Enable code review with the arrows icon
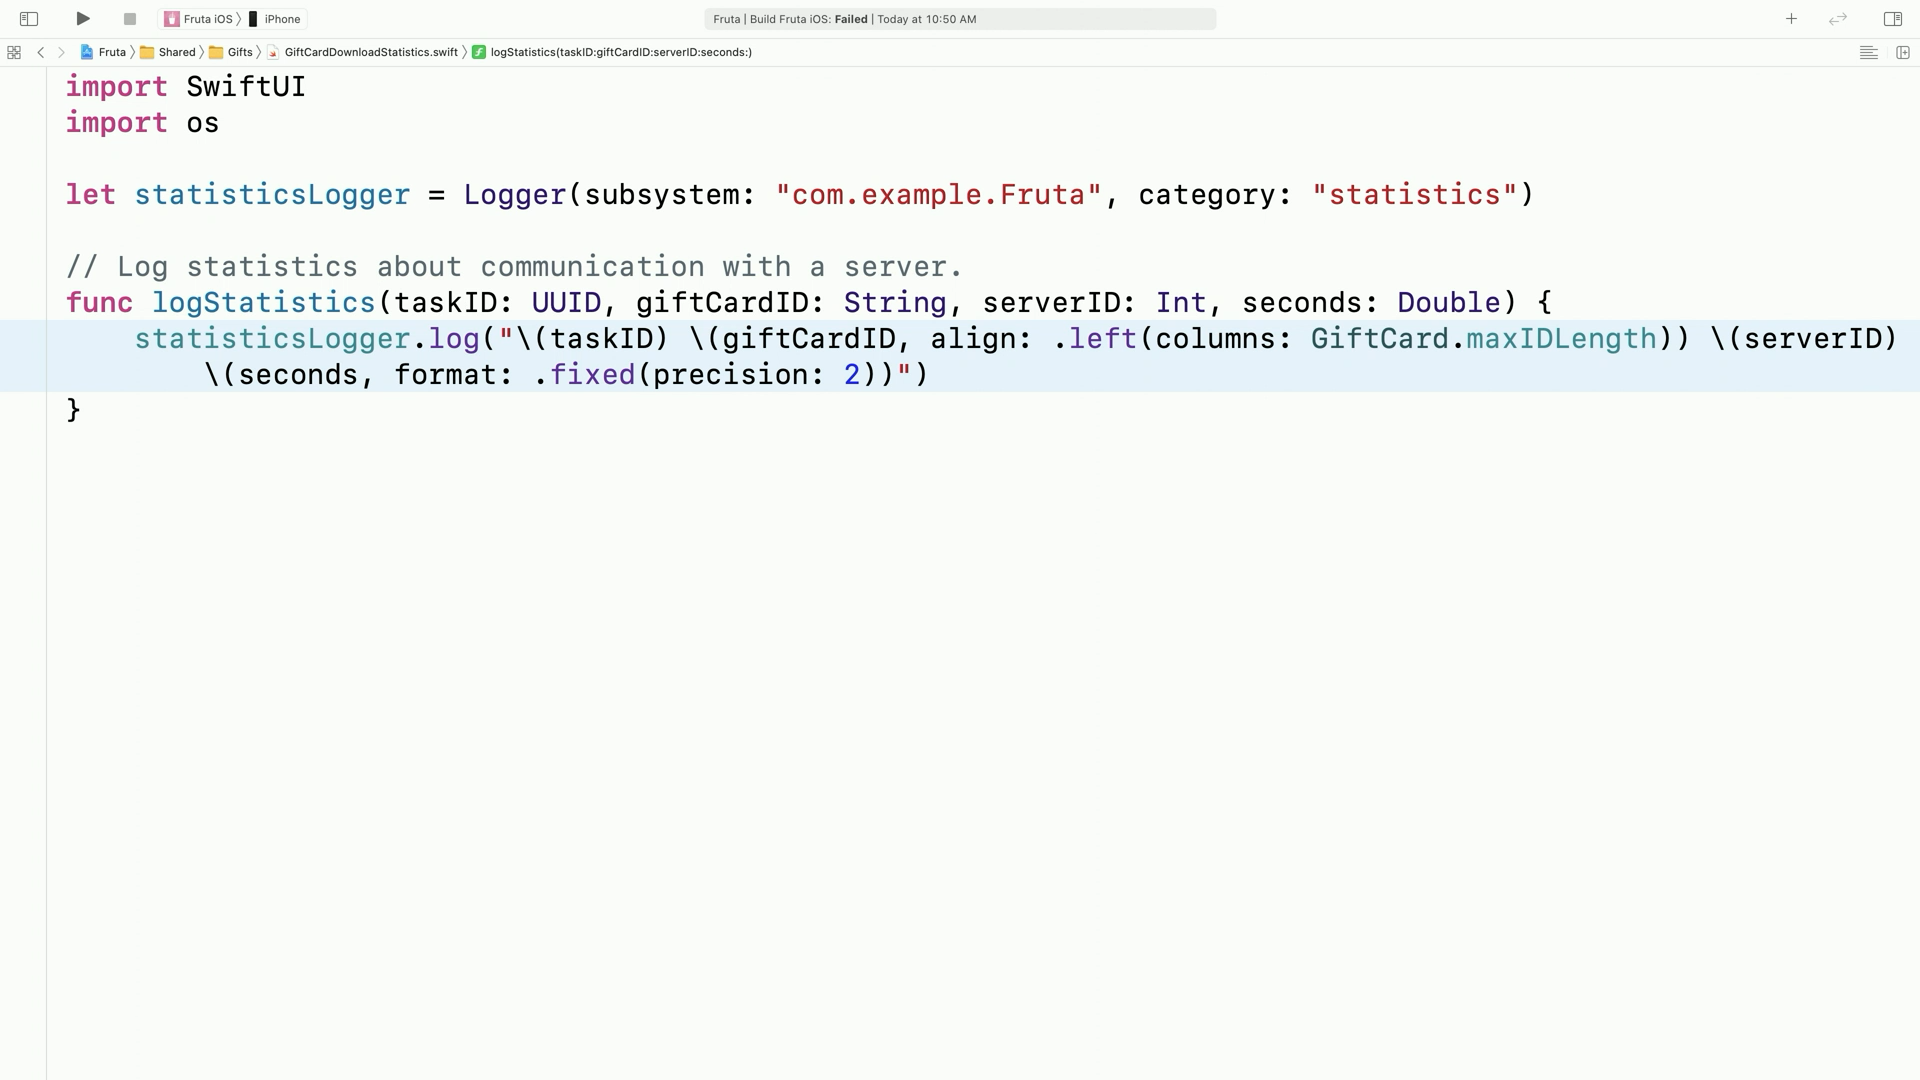 point(1838,19)
